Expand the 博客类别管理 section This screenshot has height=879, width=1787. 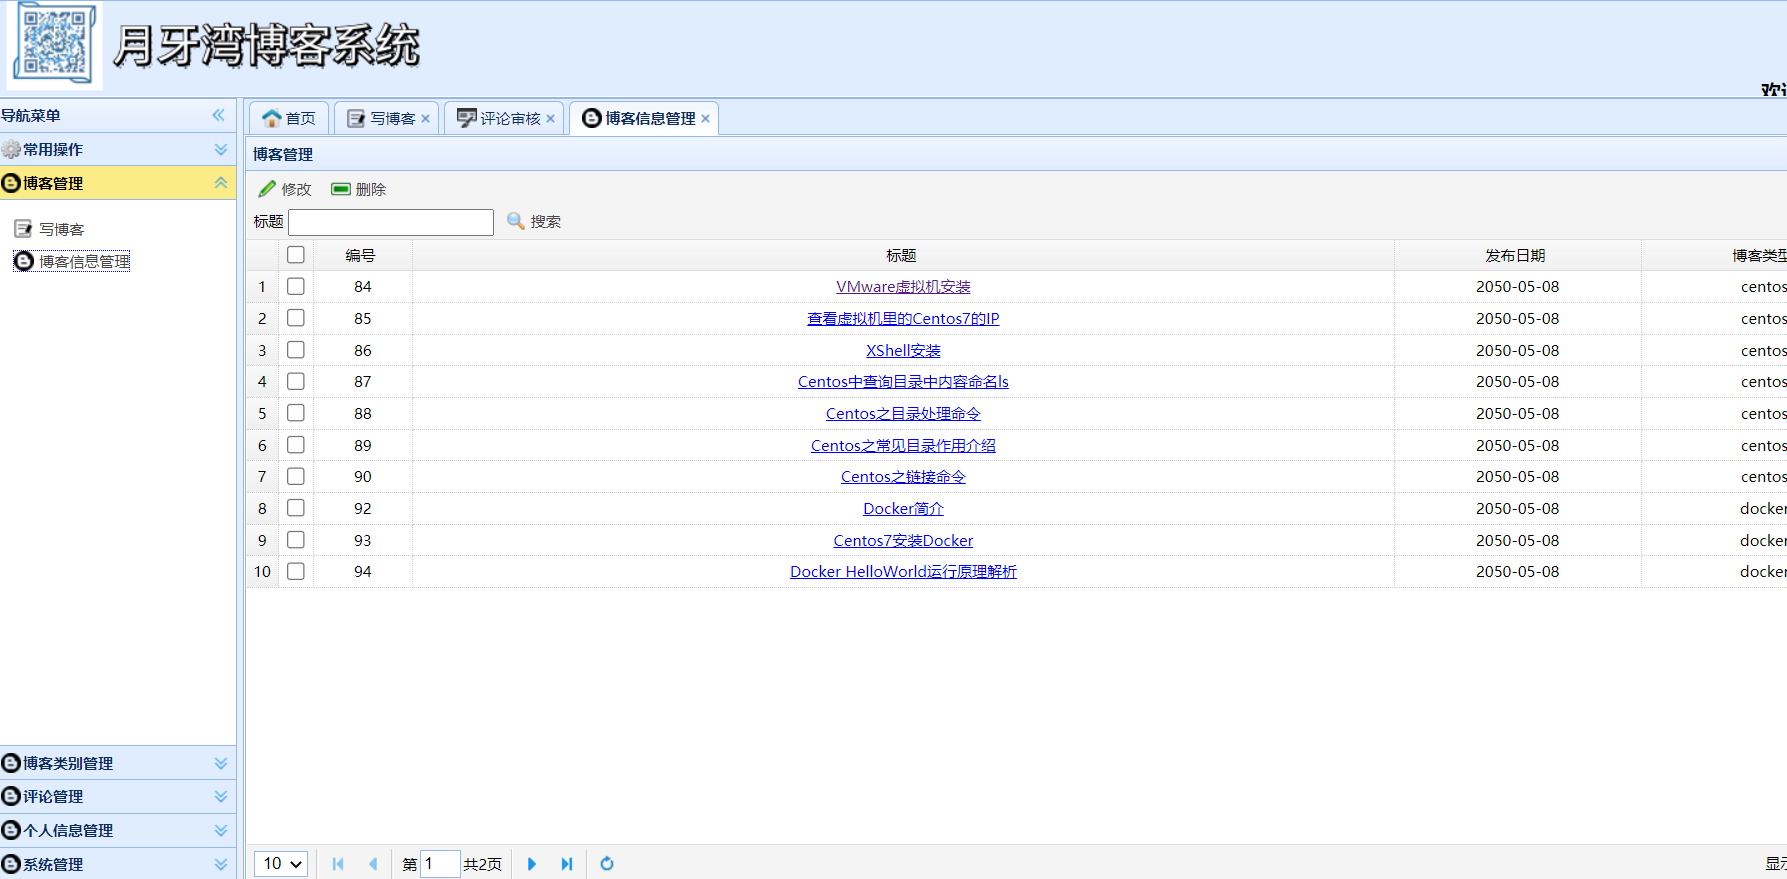(221, 763)
